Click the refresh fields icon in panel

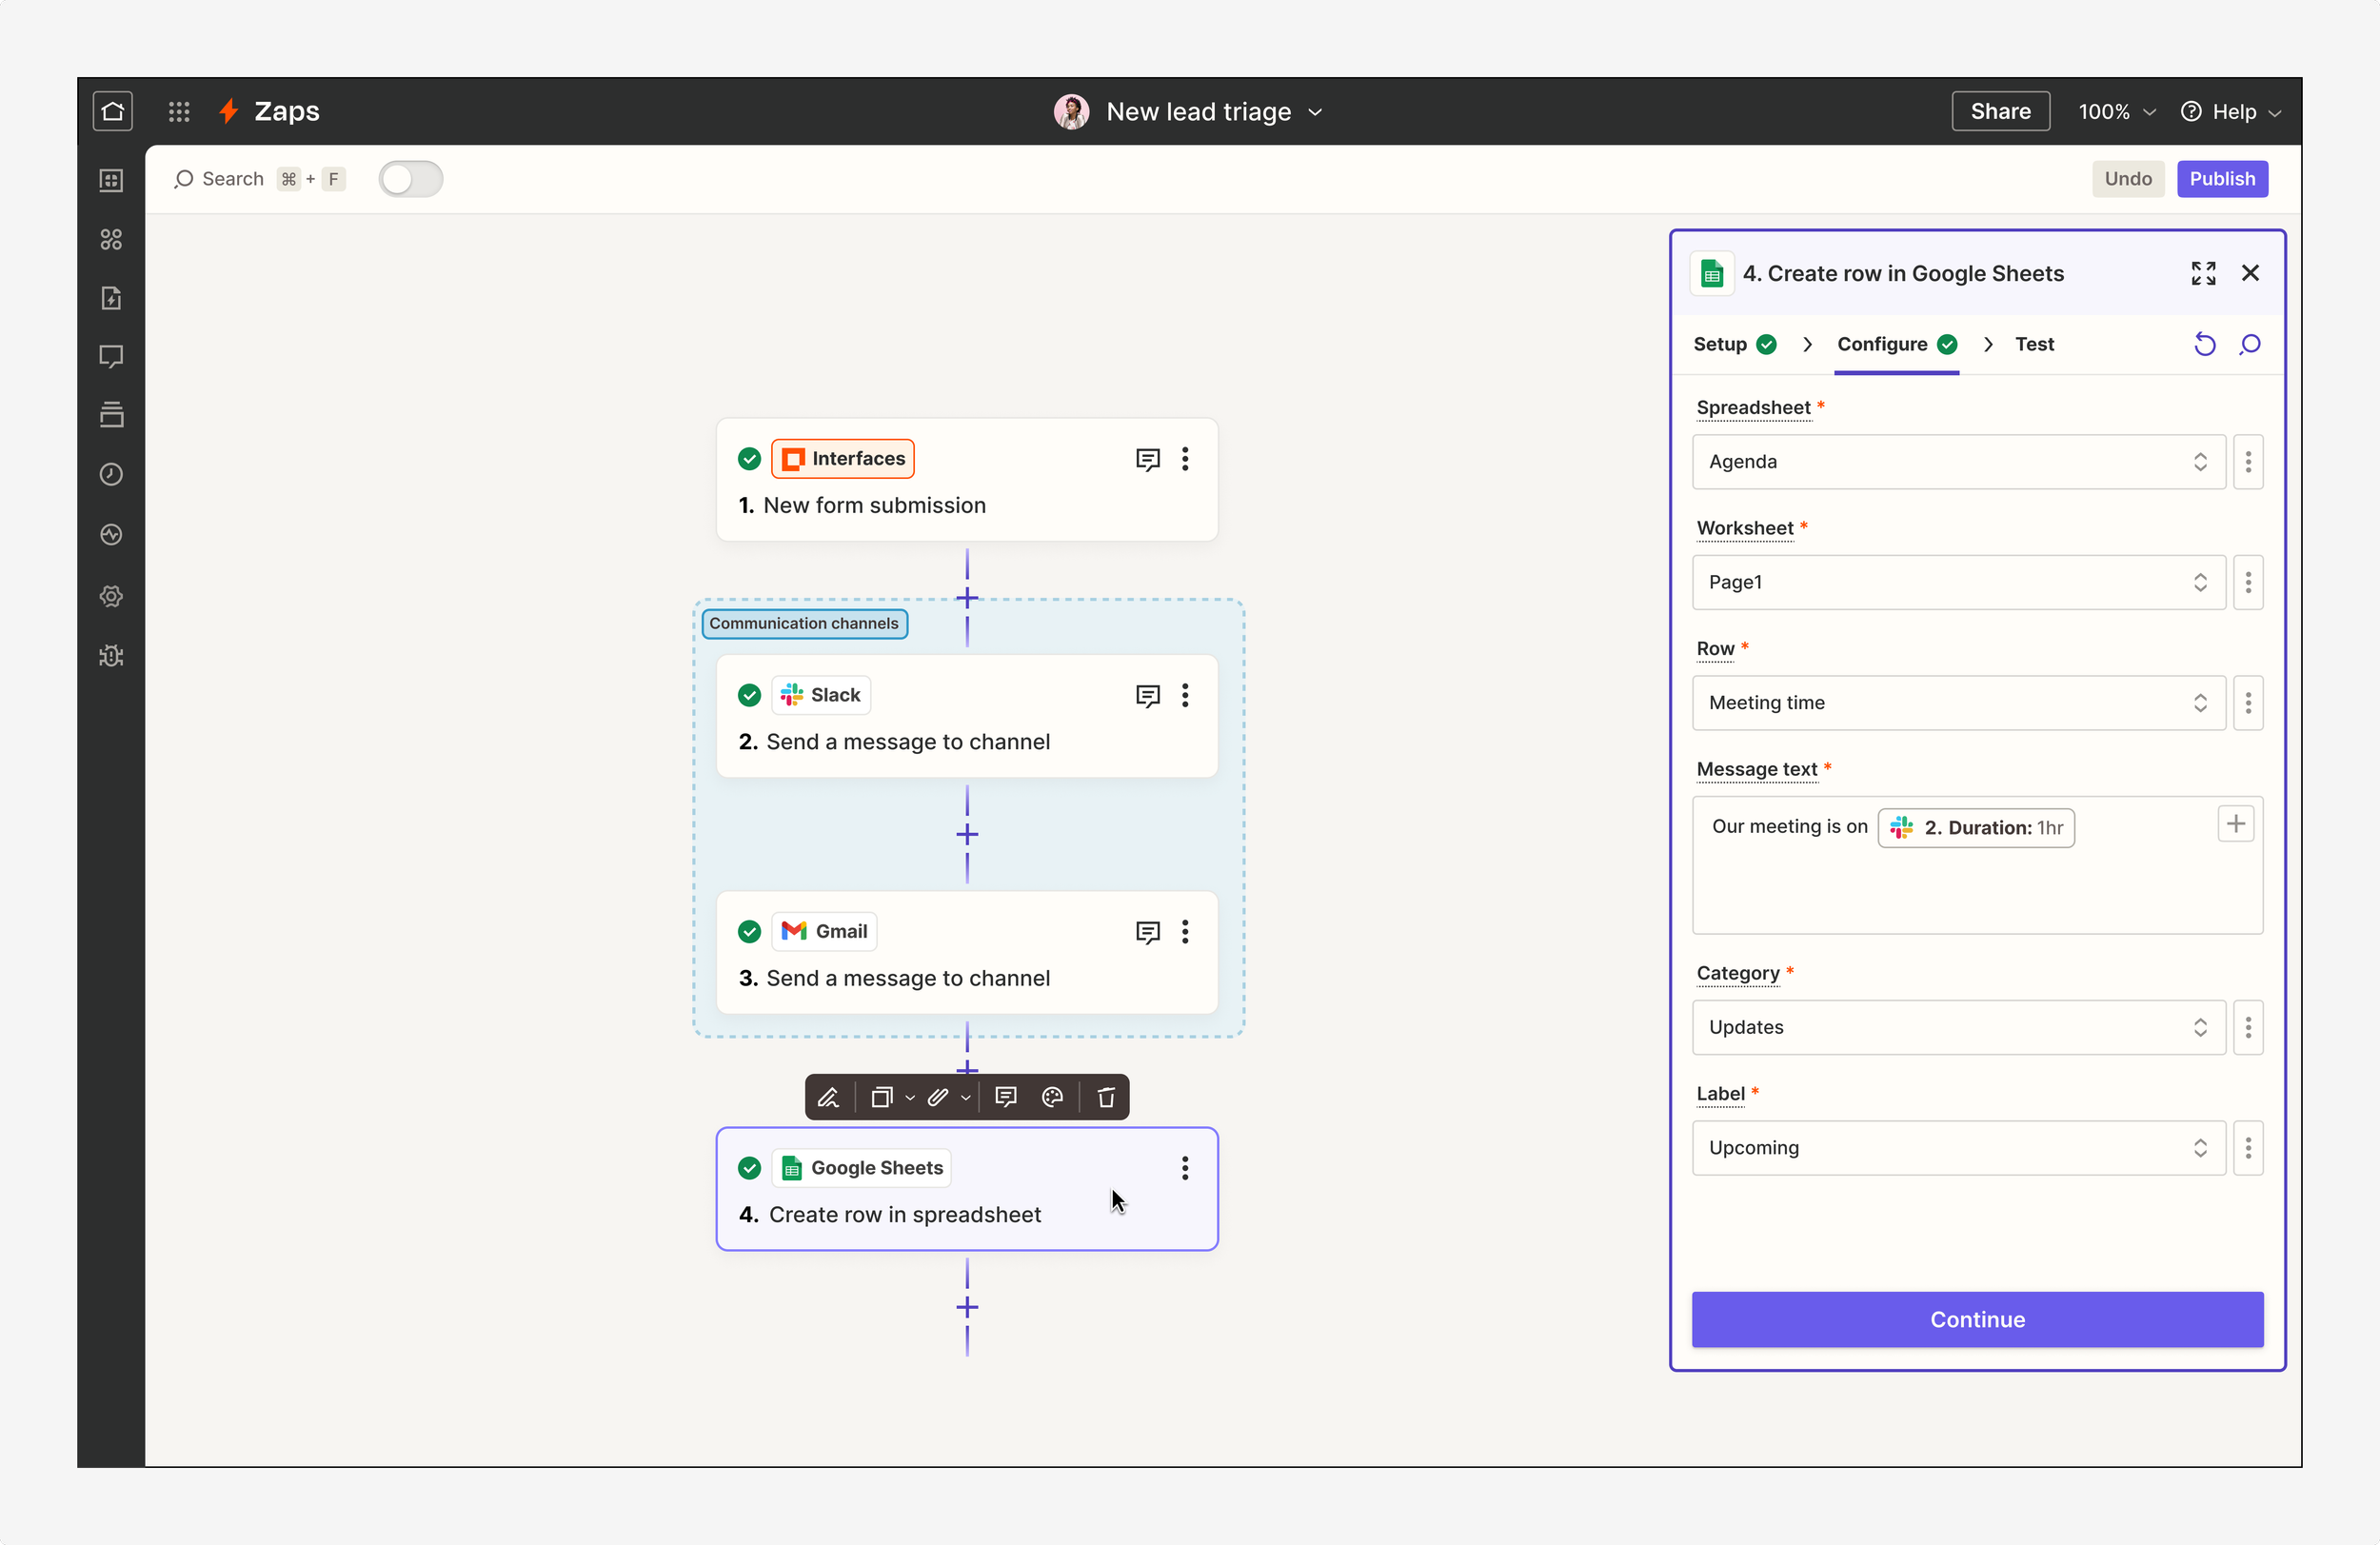click(2204, 344)
